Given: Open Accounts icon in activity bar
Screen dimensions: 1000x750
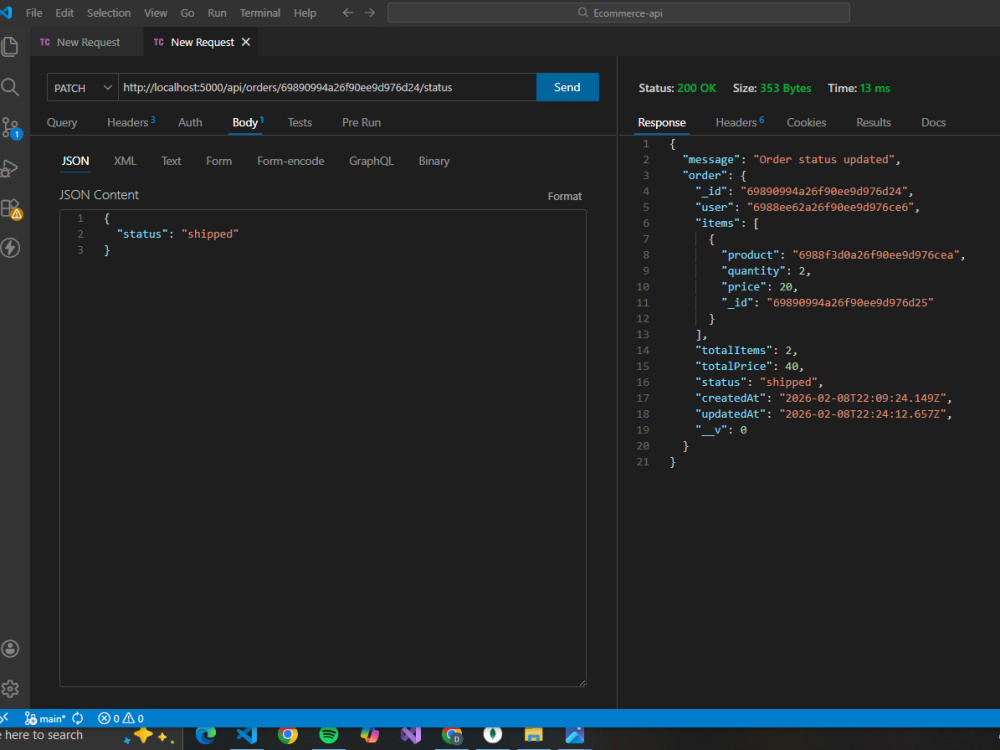Looking at the screenshot, I should [10, 649].
